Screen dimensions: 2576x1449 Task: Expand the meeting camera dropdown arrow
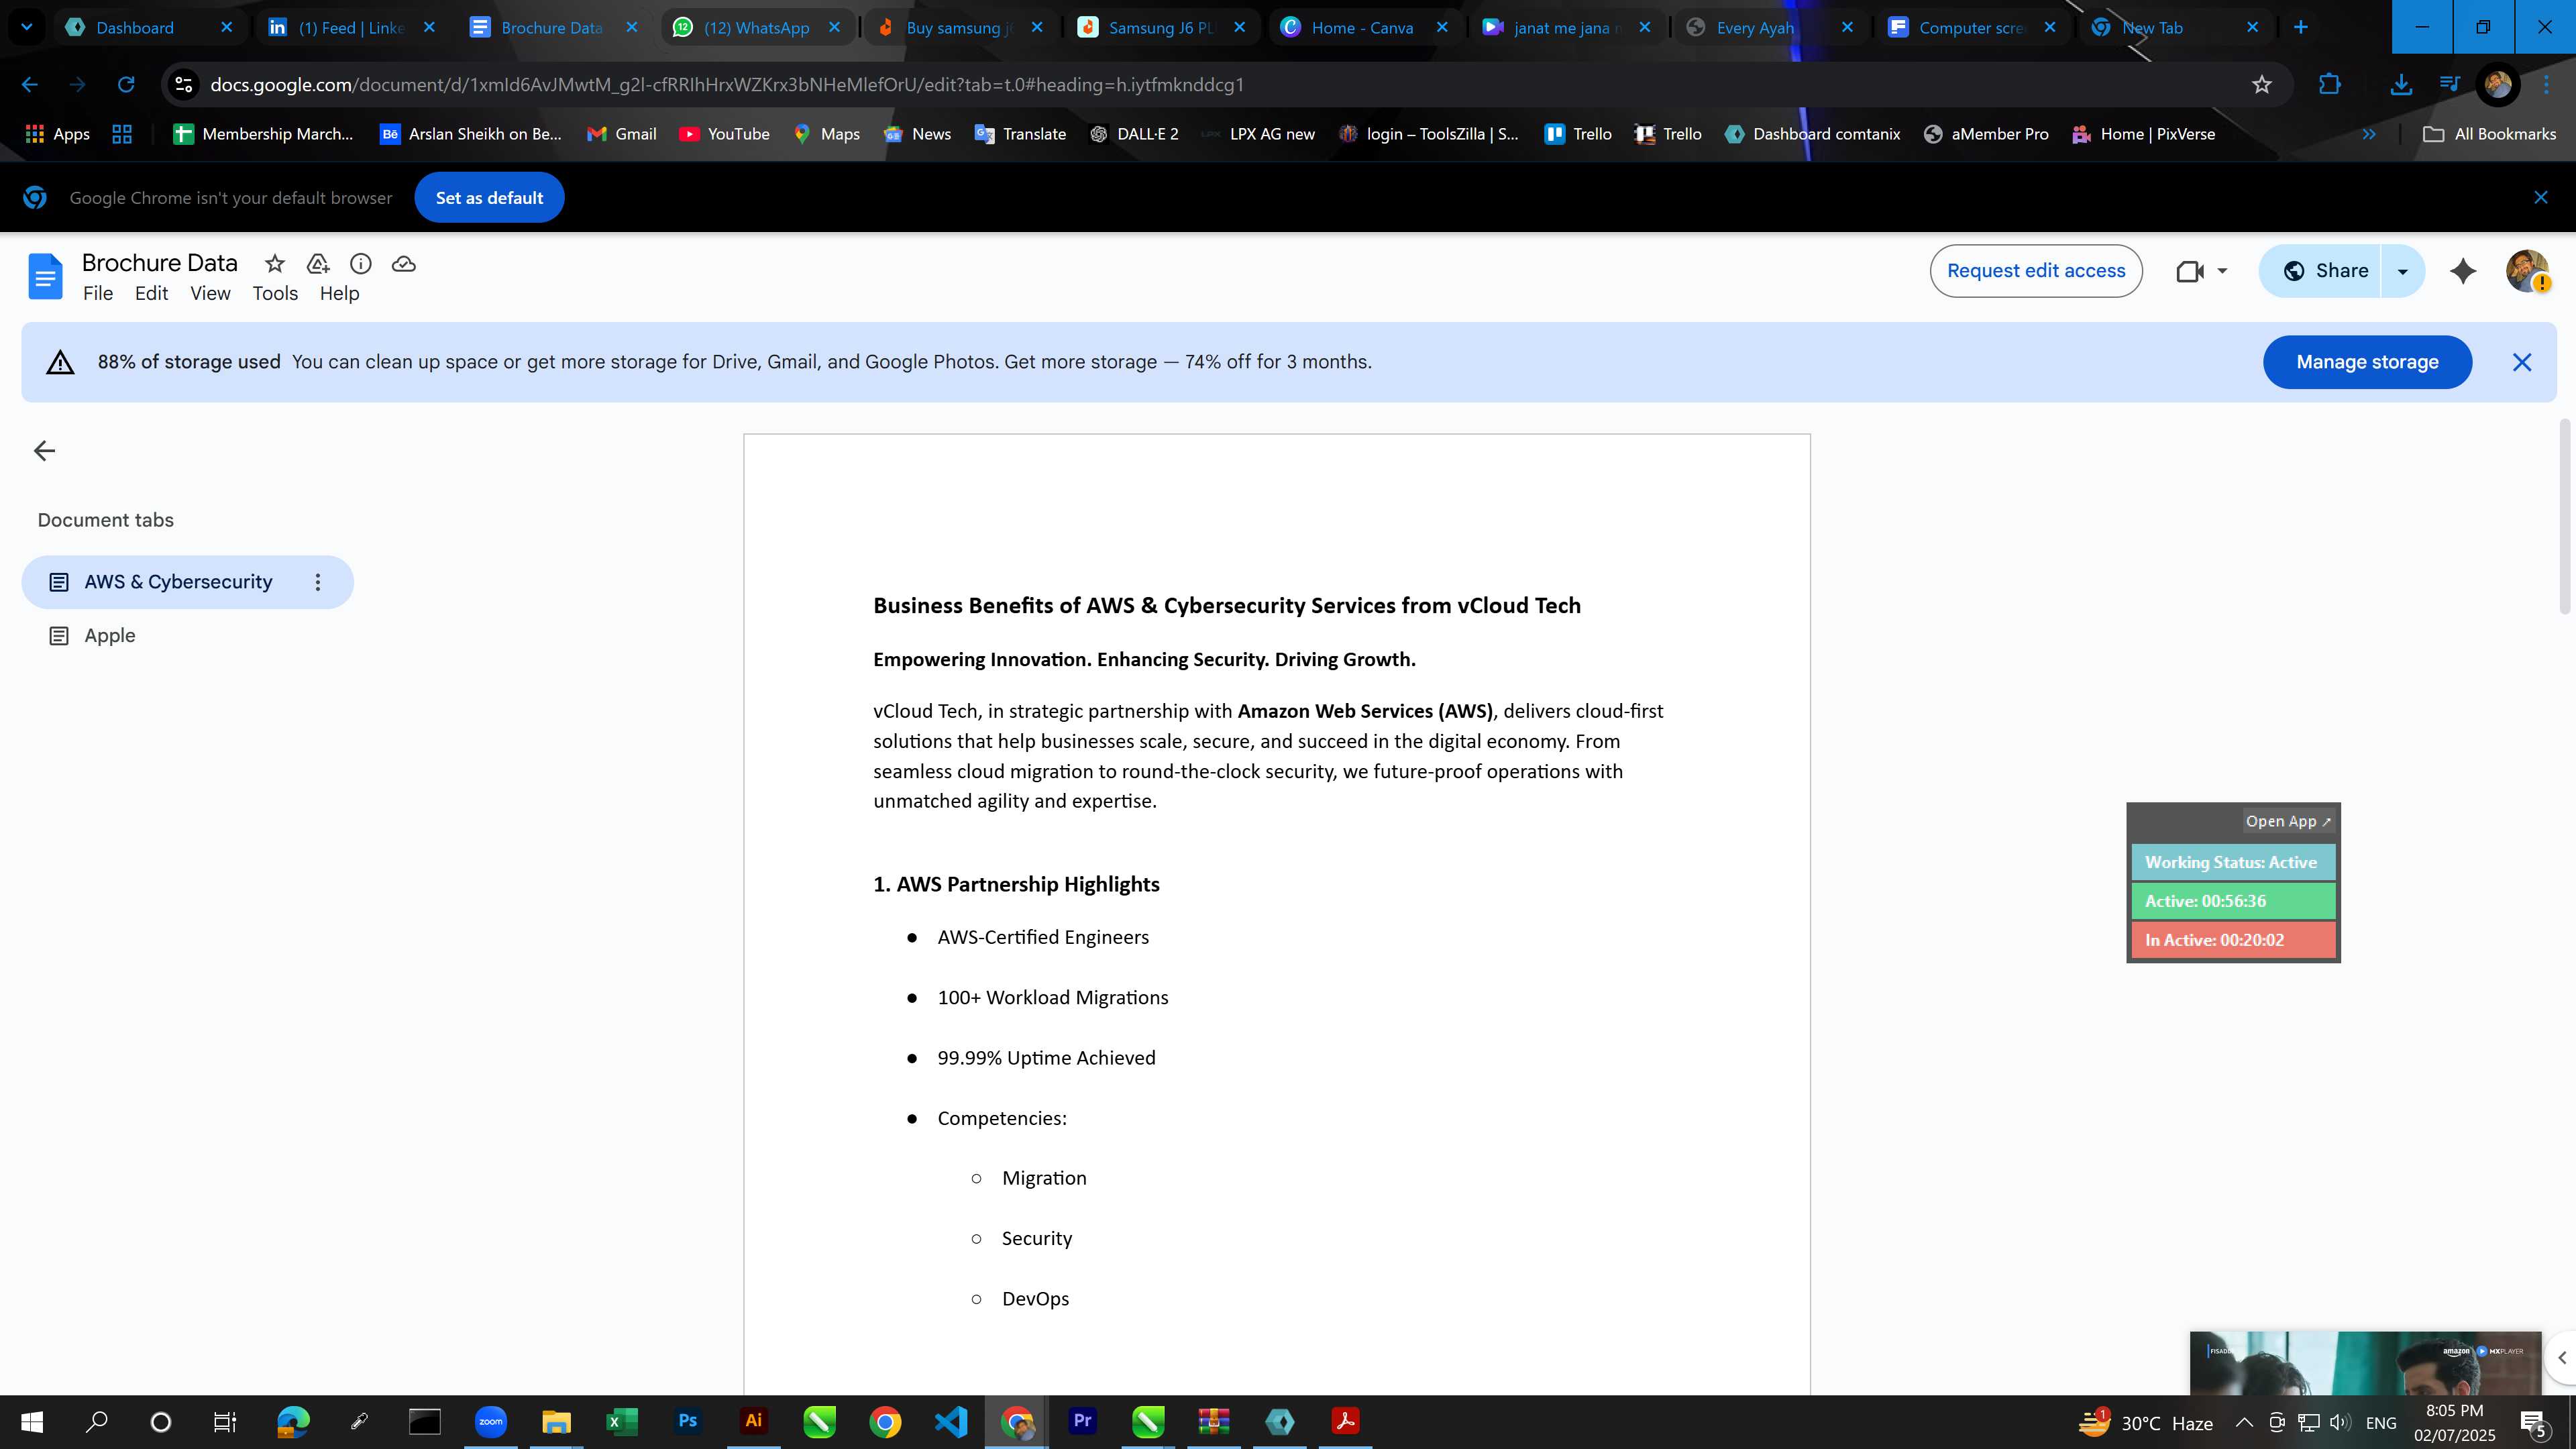(x=2222, y=271)
